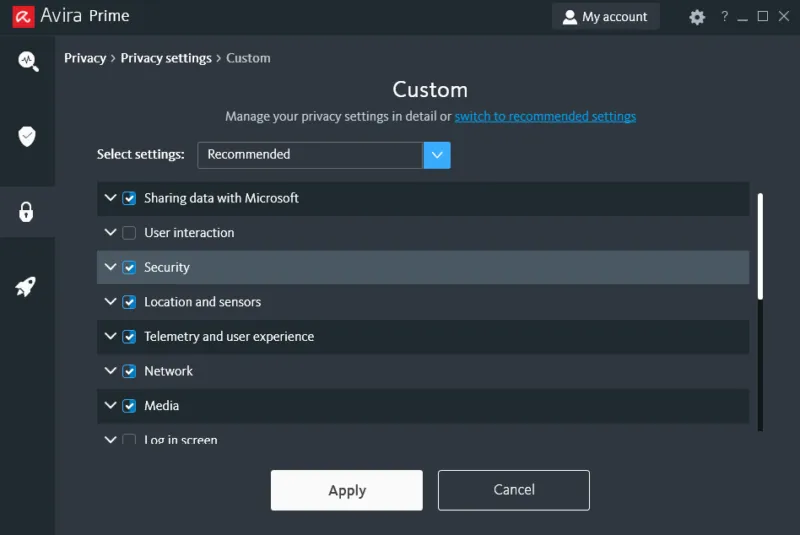Select the Privacy padlock sidebar icon
The height and width of the screenshot is (535, 800).
[x=27, y=212]
